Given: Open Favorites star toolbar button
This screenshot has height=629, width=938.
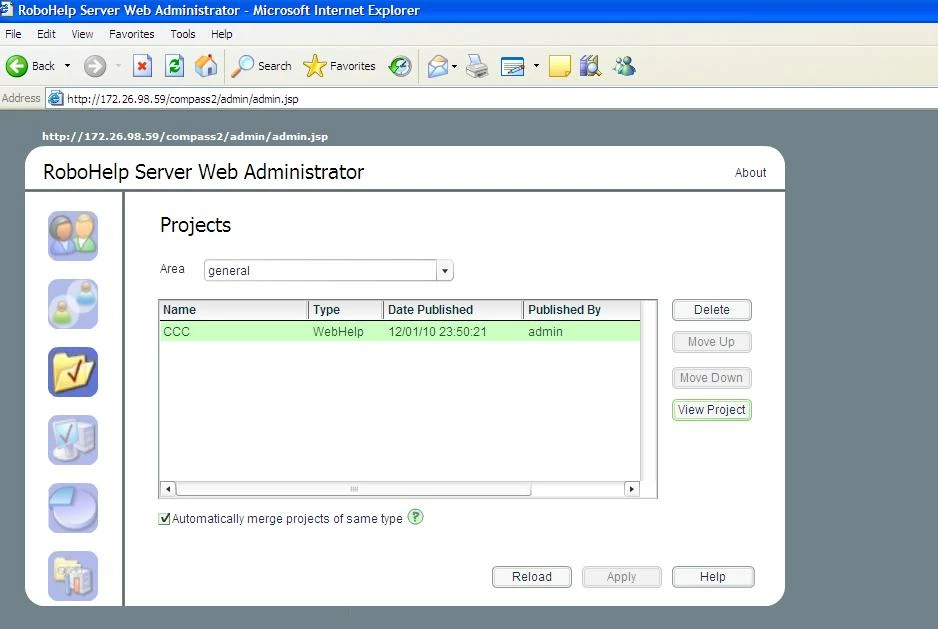Looking at the screenshot, I should coord(339,66).
